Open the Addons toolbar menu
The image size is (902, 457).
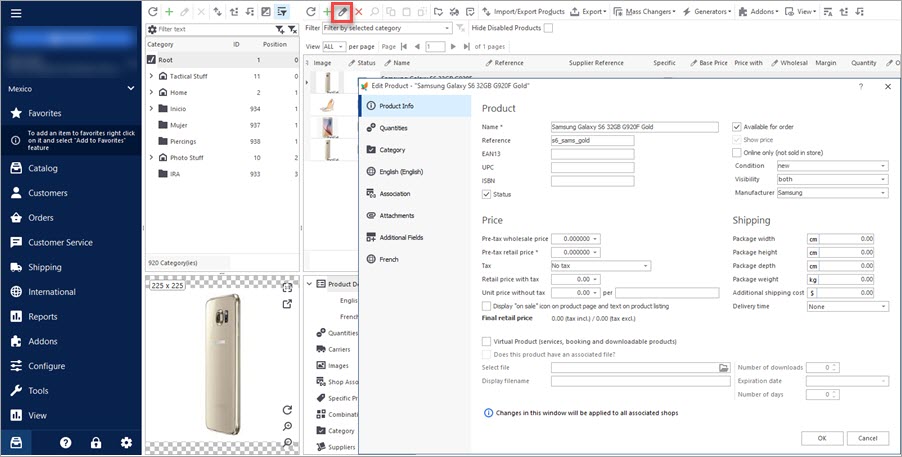coord(758,12)
